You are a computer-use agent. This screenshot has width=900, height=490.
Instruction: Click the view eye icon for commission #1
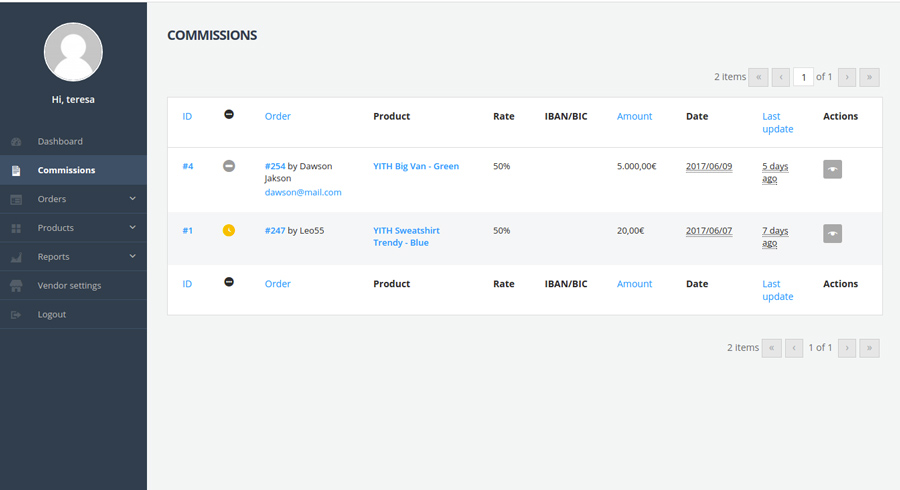(832, 233)
